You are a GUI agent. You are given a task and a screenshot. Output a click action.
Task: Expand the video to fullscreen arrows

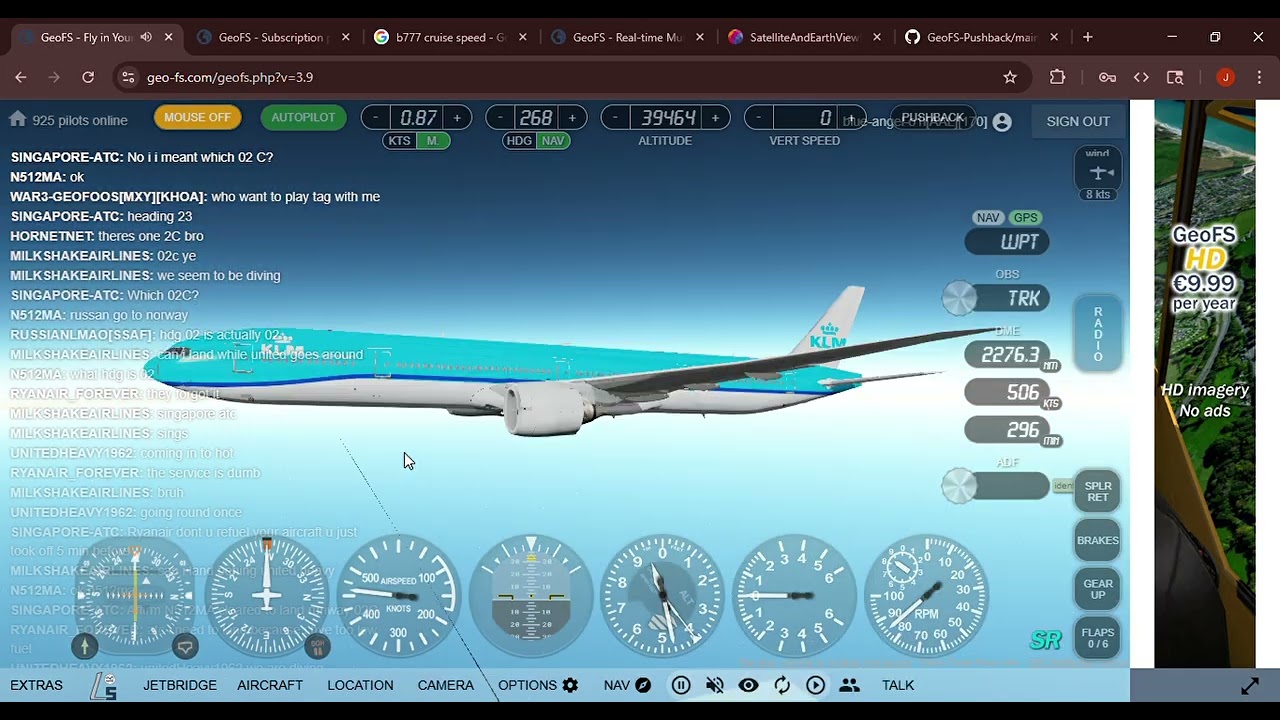[1250, 686]
